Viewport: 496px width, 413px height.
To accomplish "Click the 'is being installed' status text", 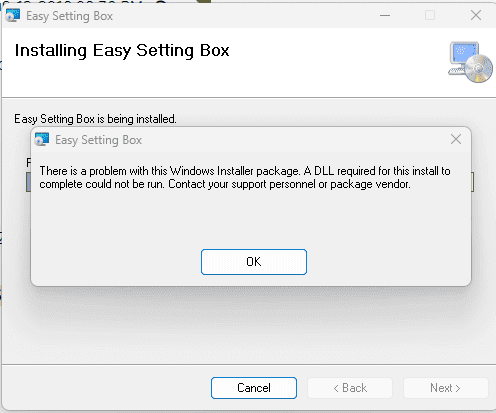I will 95,119.
